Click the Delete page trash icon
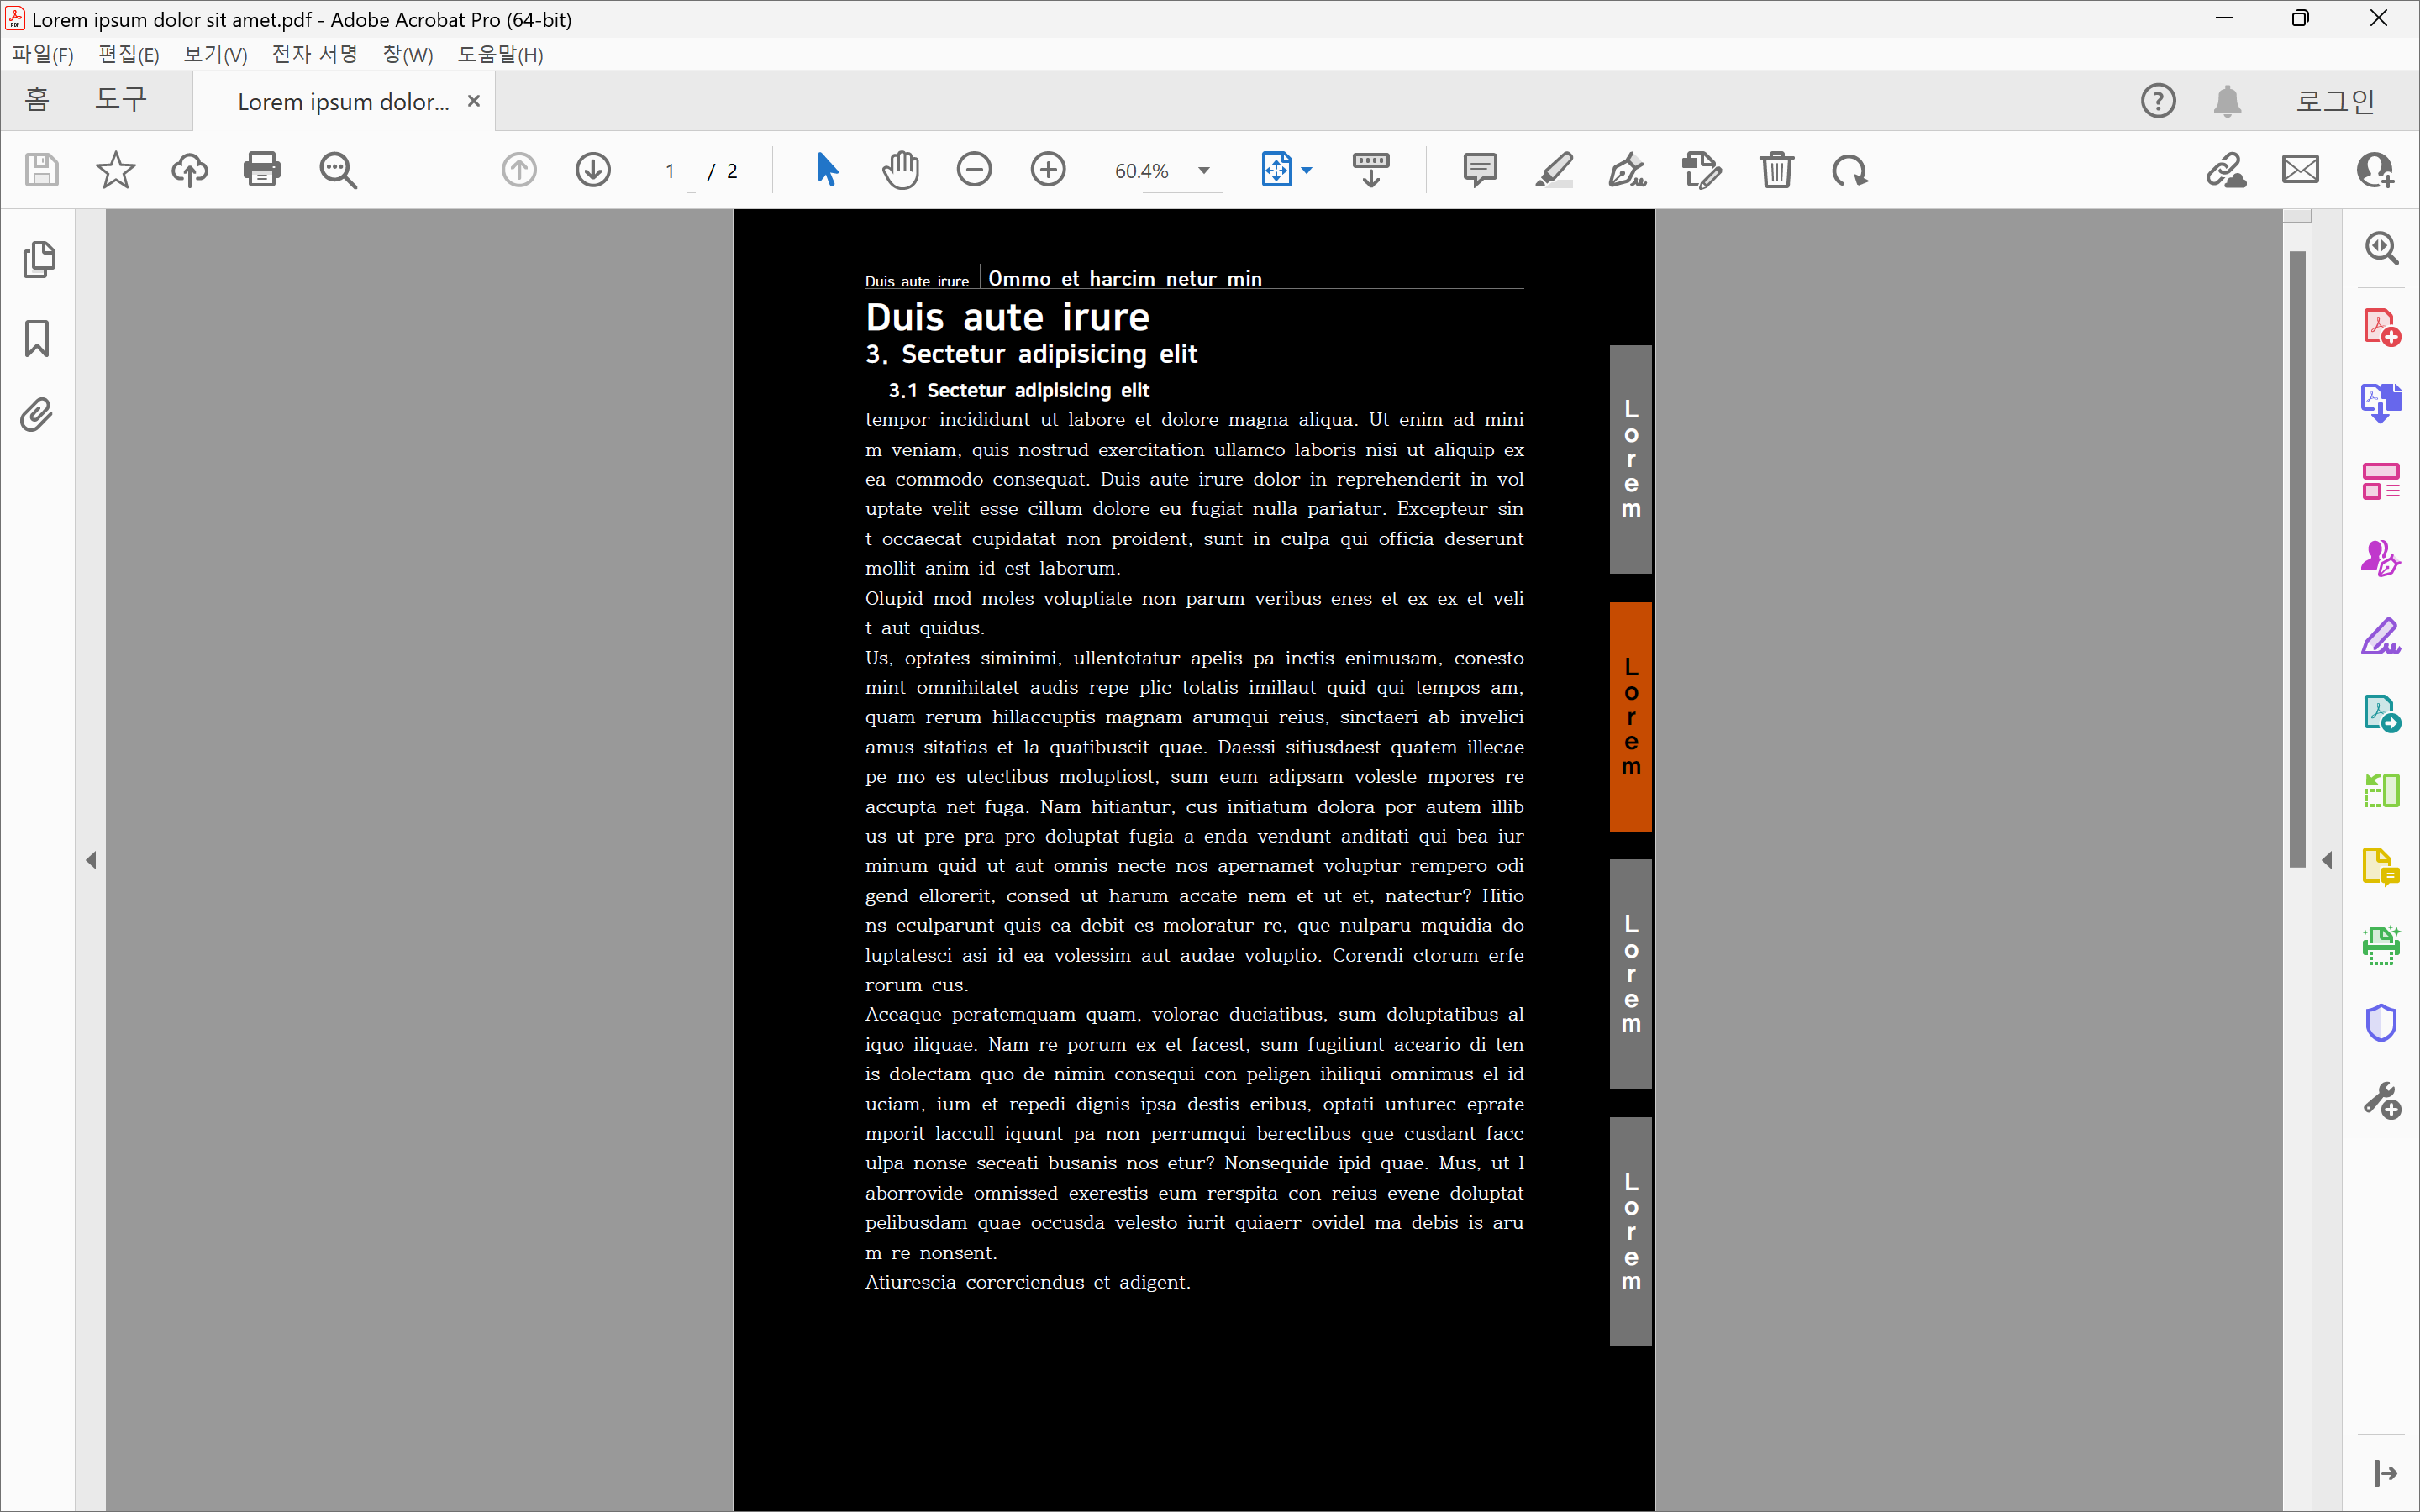The height and width of the screenshot is (1512, 2420). (1776, 170)
